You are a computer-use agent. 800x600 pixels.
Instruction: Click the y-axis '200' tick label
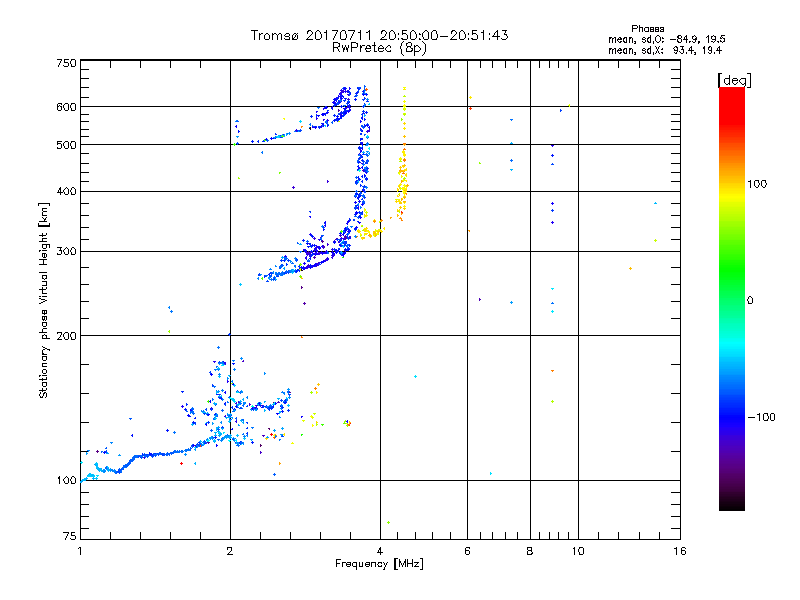(x=67, y=336)
